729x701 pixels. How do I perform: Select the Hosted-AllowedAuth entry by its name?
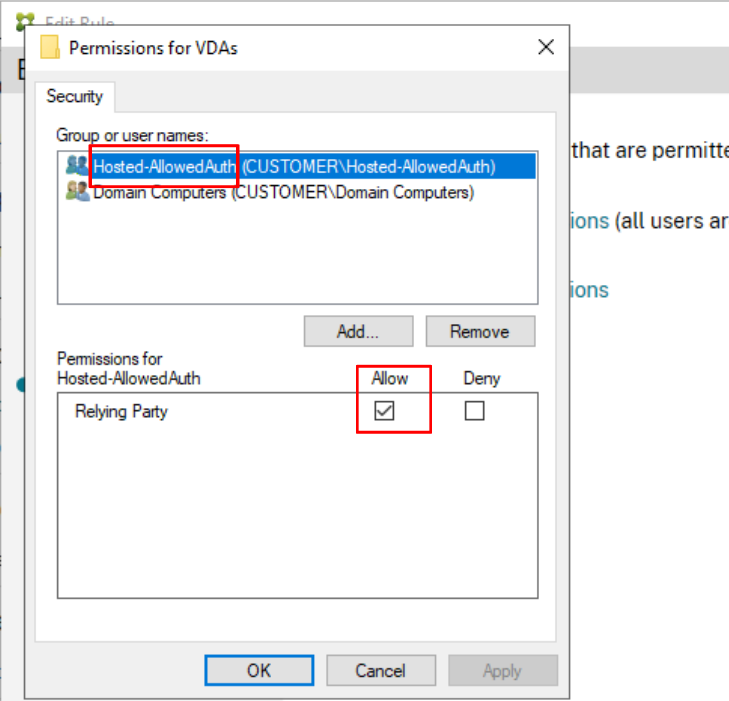pyautogui.click(x=165, y=167)
